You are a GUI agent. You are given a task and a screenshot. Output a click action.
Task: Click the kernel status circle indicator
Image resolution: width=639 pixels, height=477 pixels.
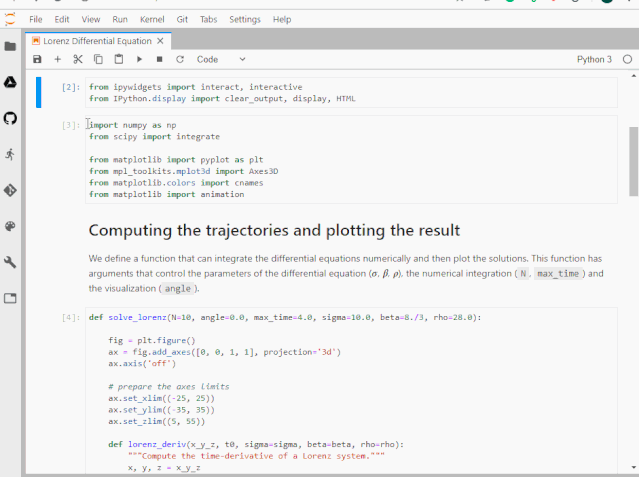[627, 59]
